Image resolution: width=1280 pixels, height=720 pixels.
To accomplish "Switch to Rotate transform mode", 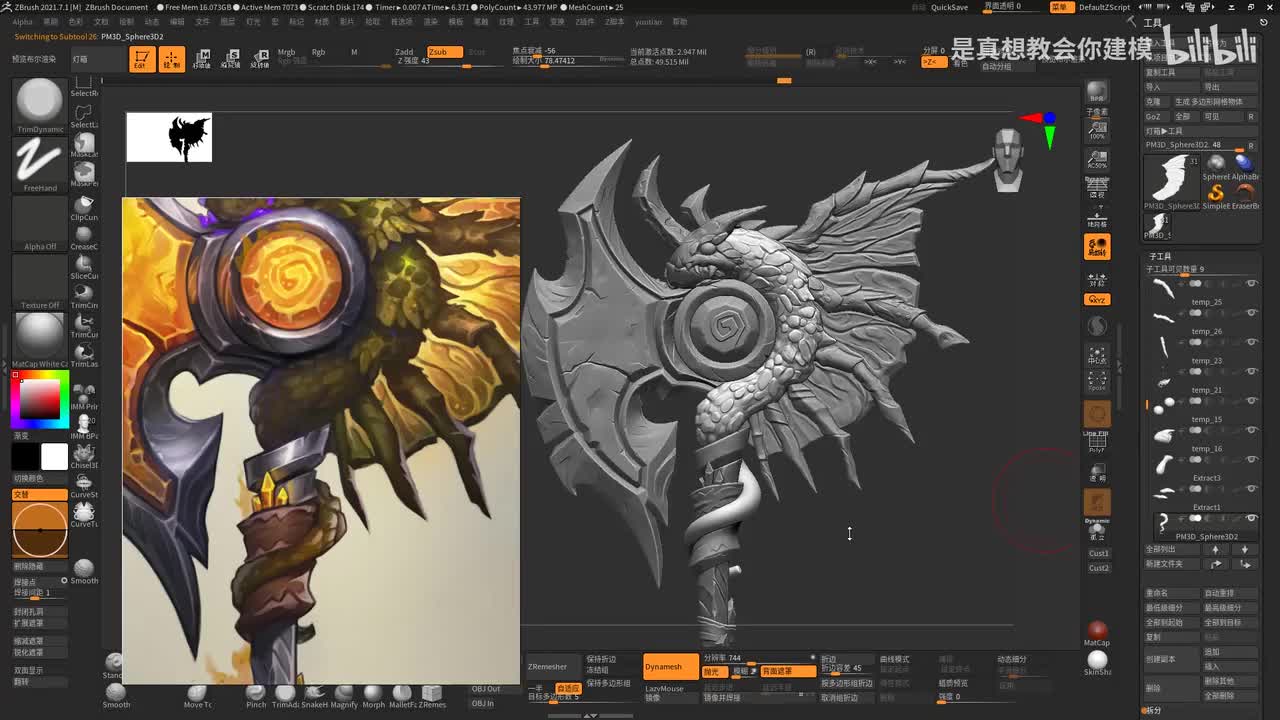I will 259,59.
